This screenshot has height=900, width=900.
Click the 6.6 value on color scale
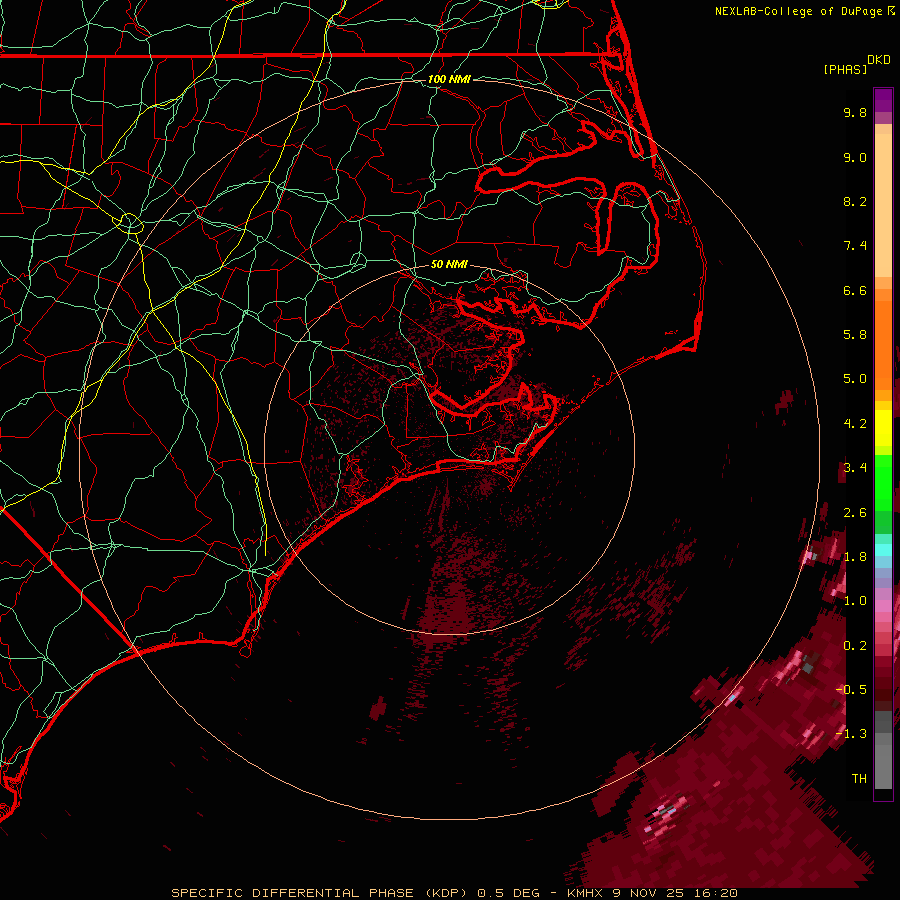855,290
